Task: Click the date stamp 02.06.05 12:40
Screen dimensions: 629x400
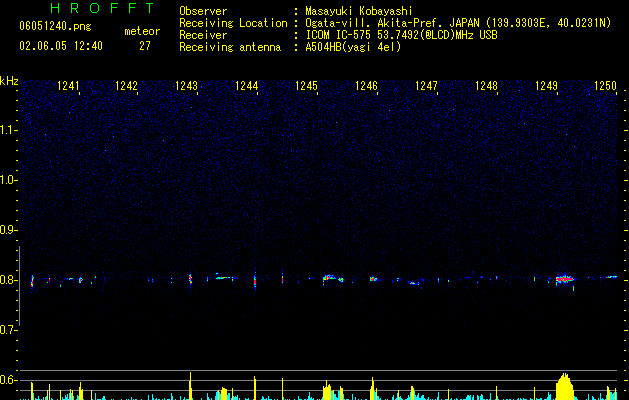Action: (61, 46)
